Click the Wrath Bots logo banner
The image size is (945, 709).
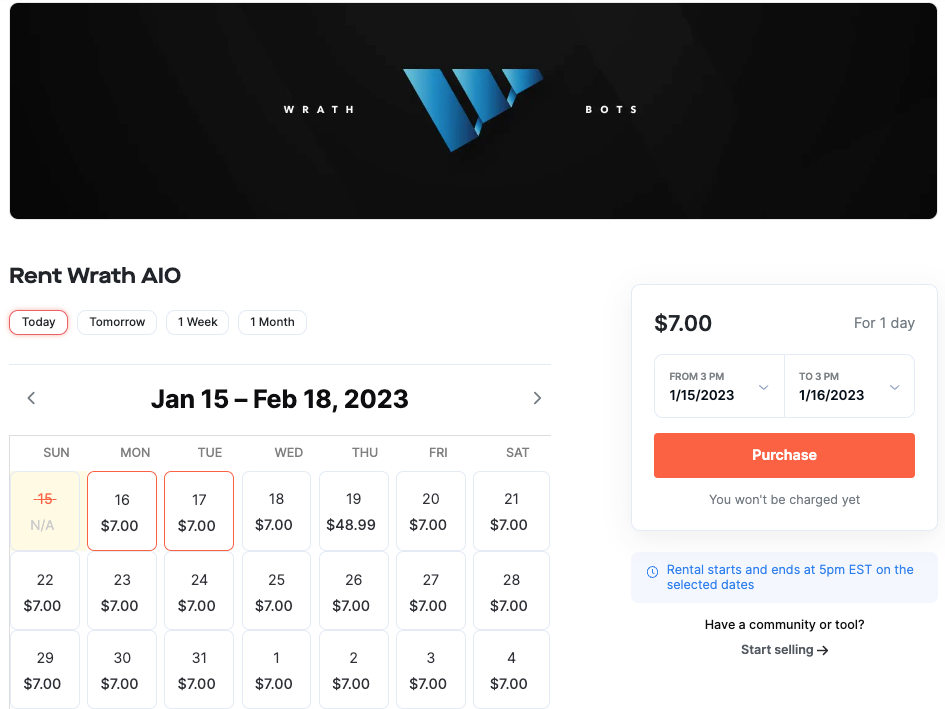point(472,110)
